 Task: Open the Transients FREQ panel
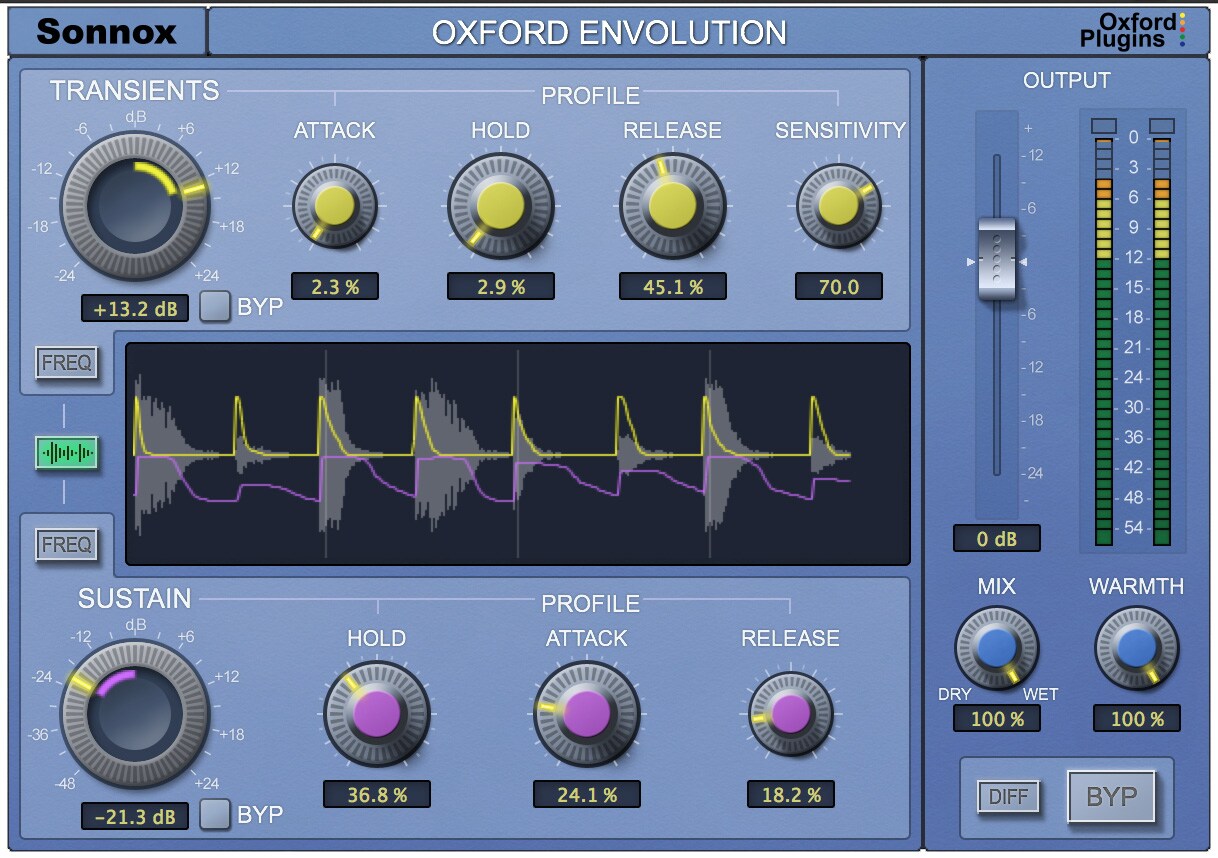[x=66, y=362]
